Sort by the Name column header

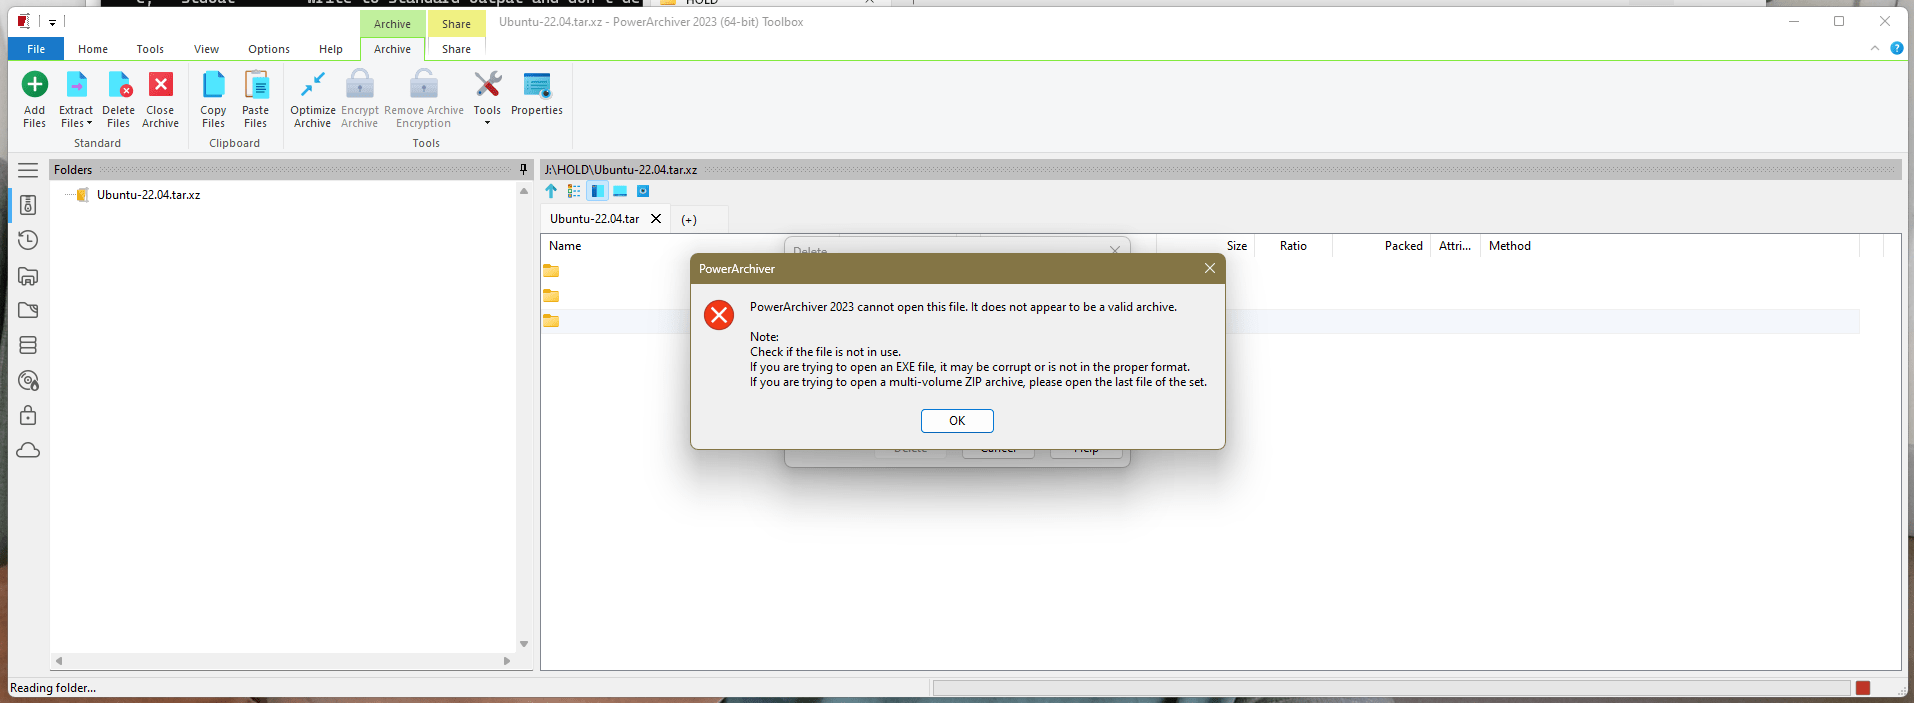click(x=565, y=246)
